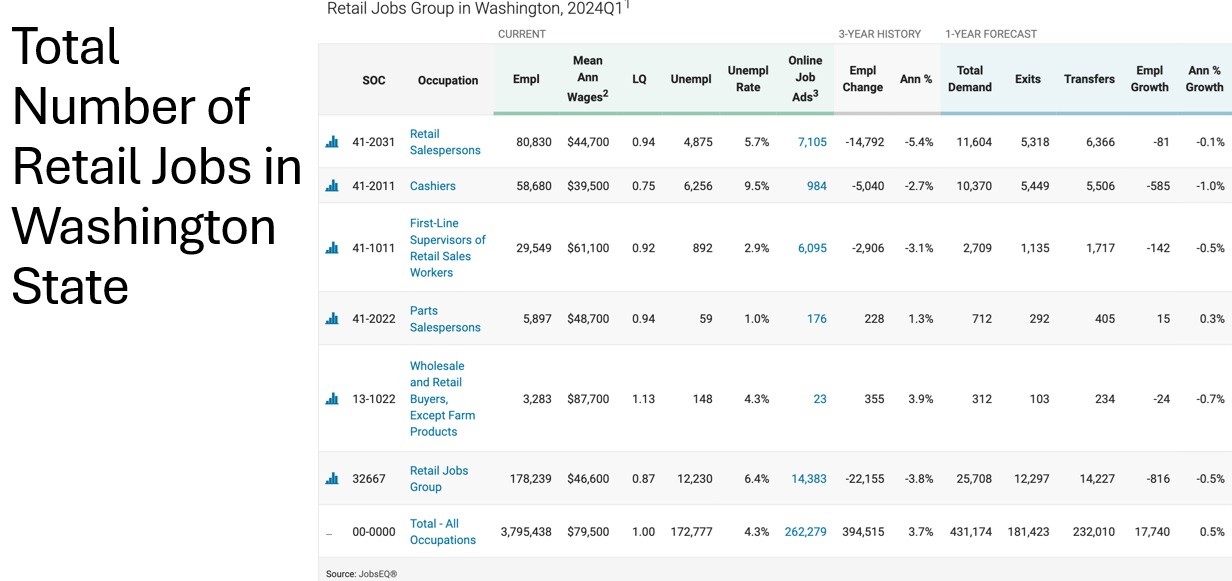Click chart icon beside Cashiers row
Viewport: 1232px width, 581px height.
click(332, 186)
